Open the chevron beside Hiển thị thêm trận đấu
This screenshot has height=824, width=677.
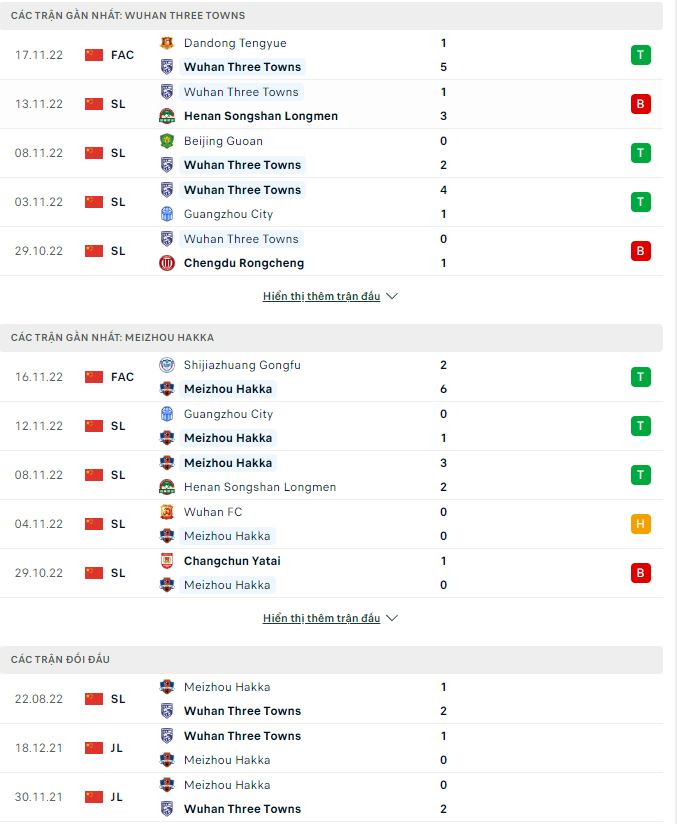coord(391,296)
